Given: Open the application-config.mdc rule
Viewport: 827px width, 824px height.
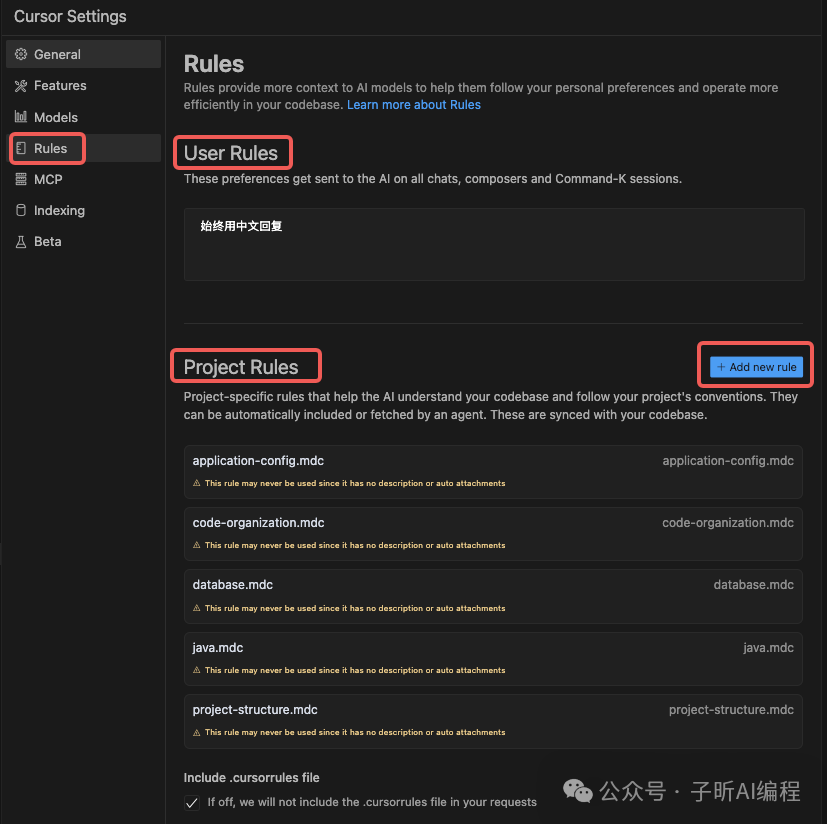Looking at the screenshot, I should [x=493, y=472].
